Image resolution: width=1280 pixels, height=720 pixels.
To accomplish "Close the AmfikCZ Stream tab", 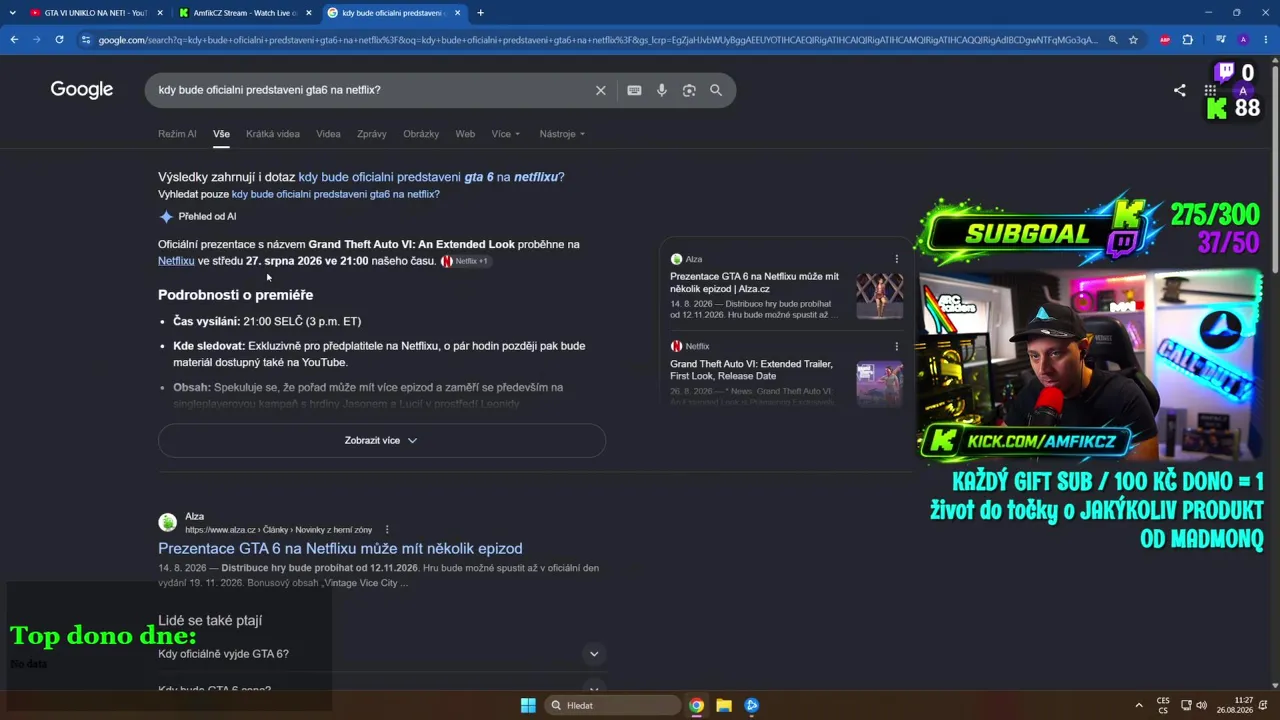I will [x=309, y=13].
